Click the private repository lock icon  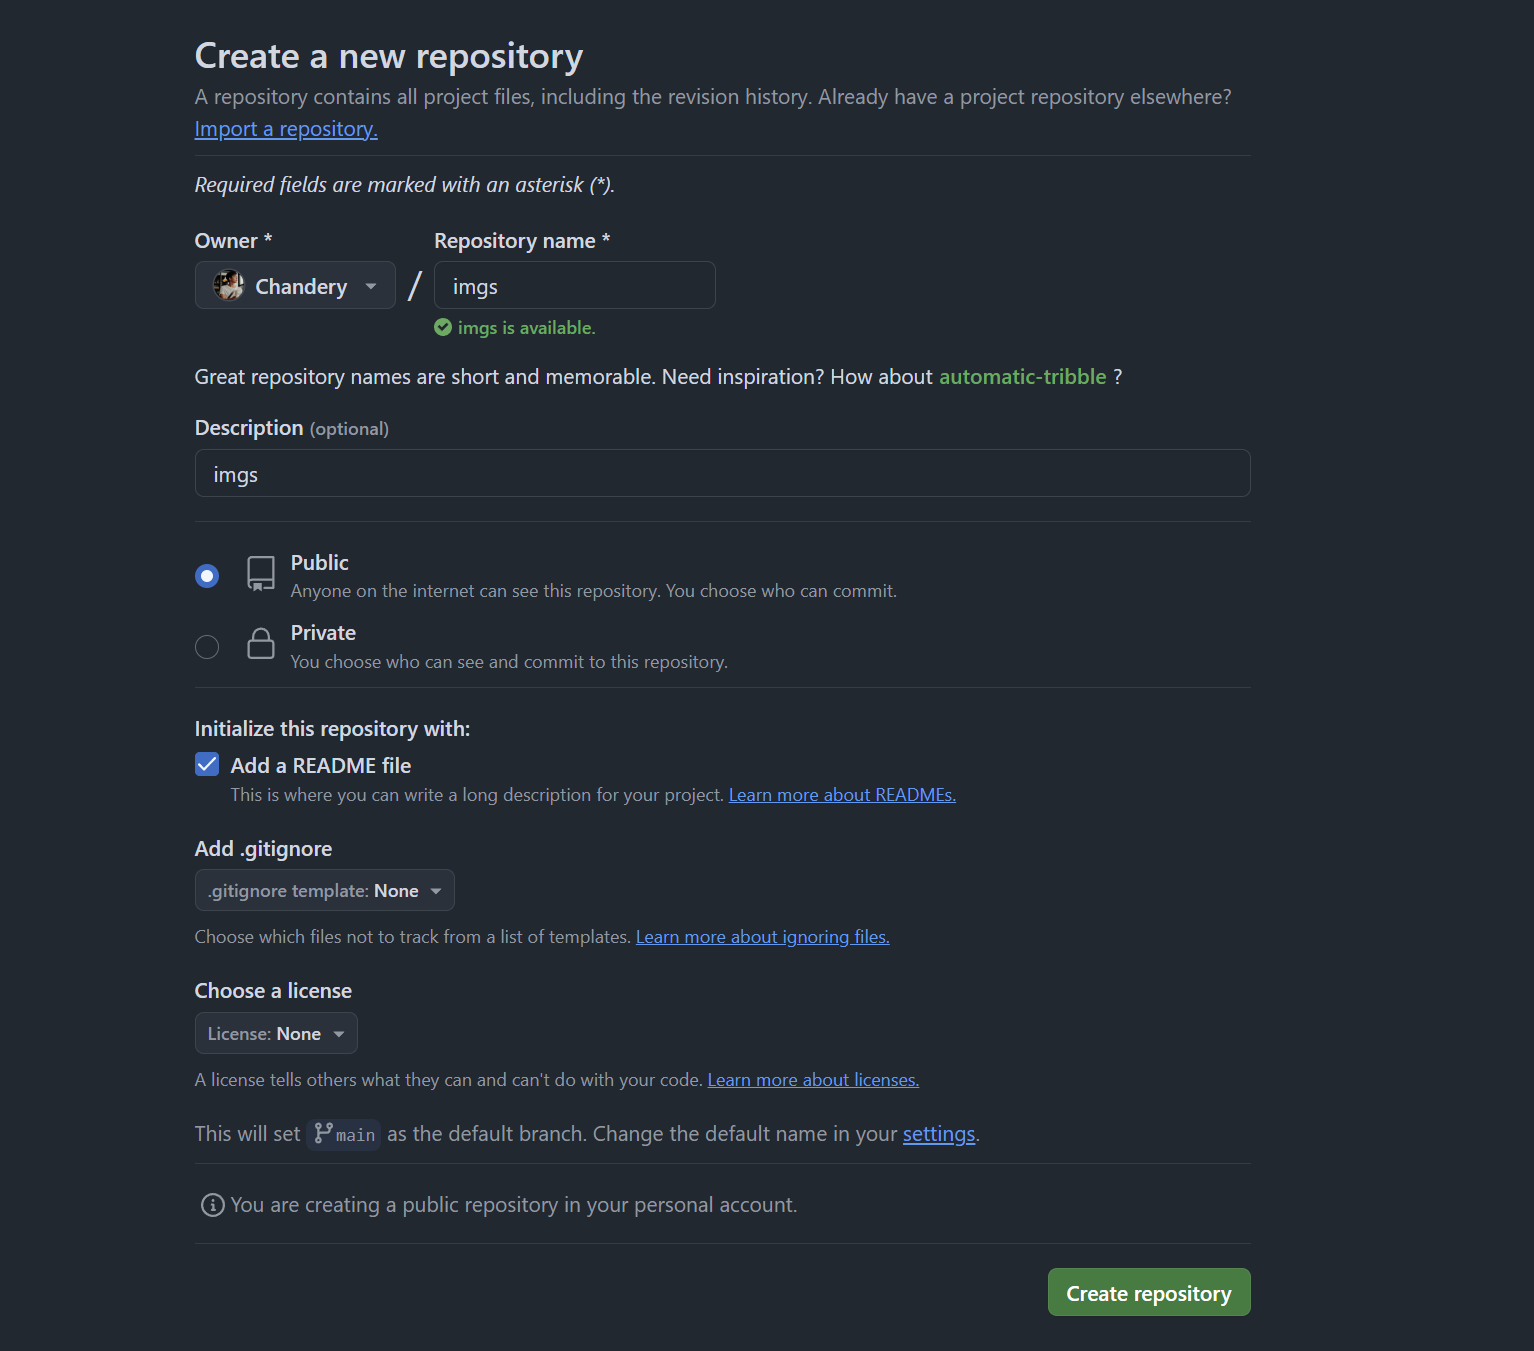(x=261, y=644)
